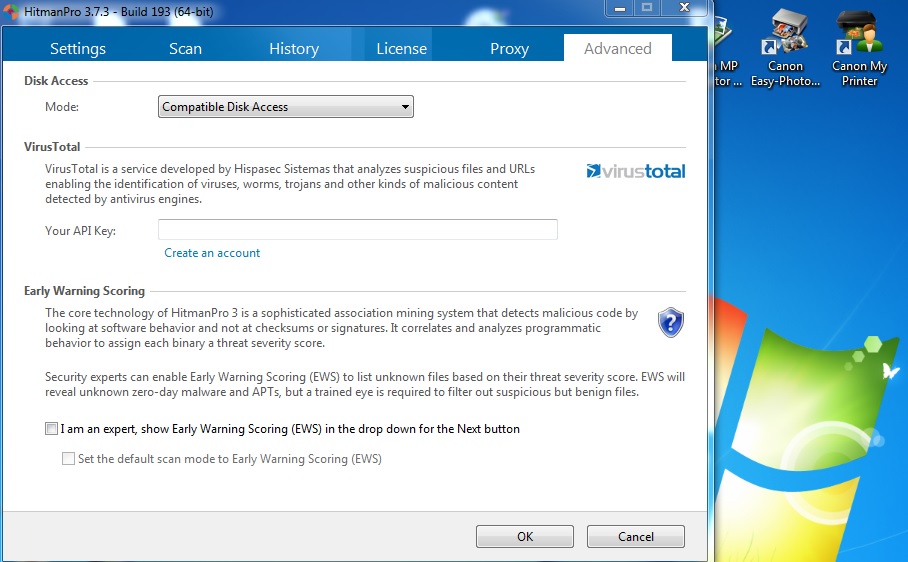Image resolution: width=908 pixels, height=562 pixels.
Task: Click the 'Your API Key:' label
Action: coord(80,231)
